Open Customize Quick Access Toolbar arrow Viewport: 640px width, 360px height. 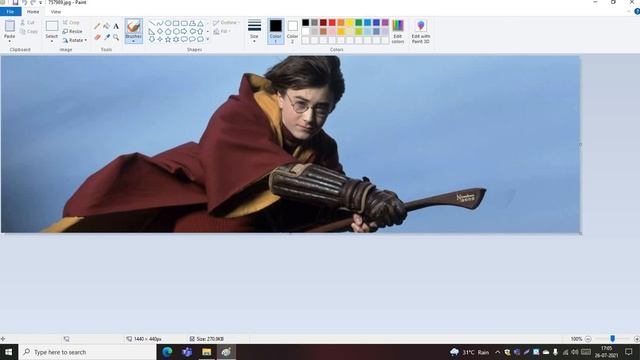40,2
